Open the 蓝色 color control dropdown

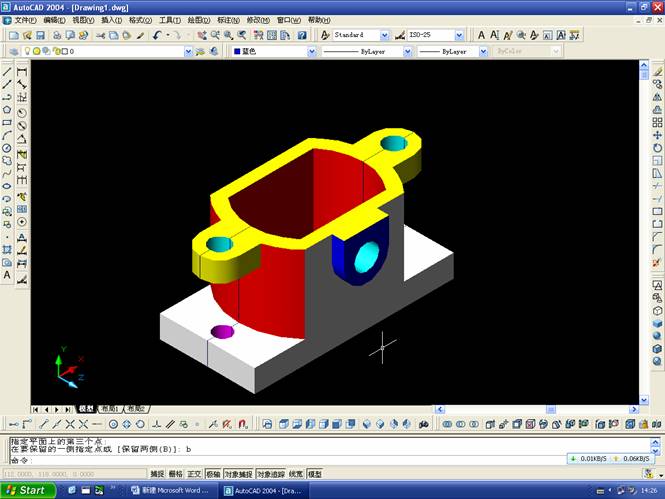[313, 51]
